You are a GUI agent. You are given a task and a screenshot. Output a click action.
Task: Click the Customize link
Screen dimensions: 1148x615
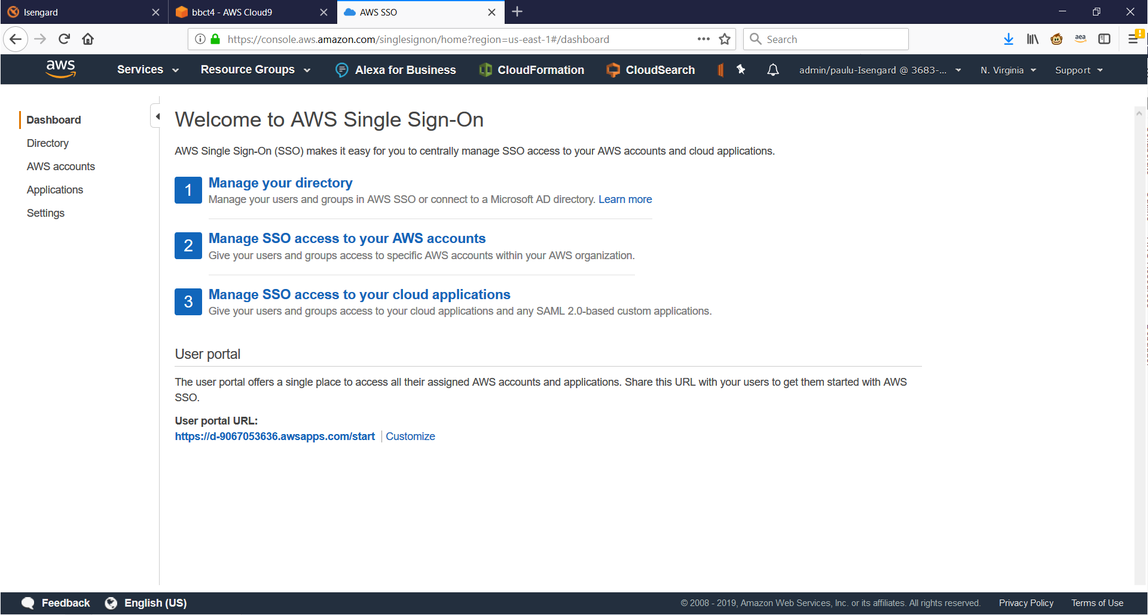coord(410,436)
